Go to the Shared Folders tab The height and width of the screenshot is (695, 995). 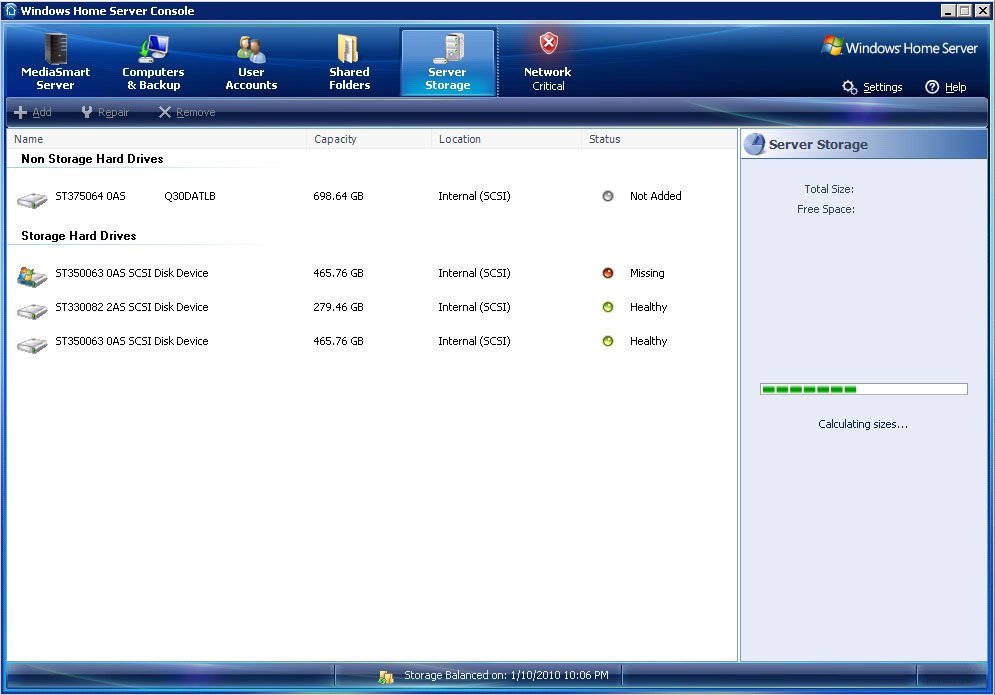coord(349,62)
